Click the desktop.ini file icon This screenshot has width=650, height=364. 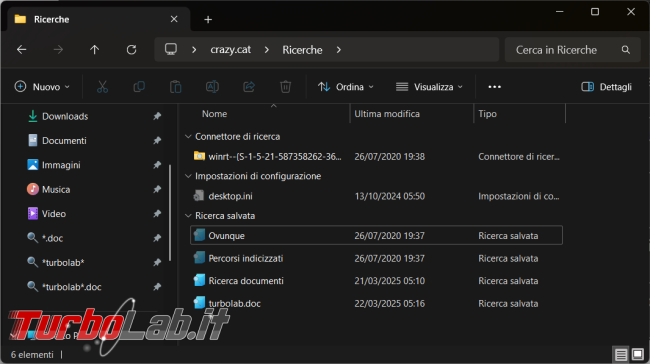pyautogui.click(x=199, y=195)
